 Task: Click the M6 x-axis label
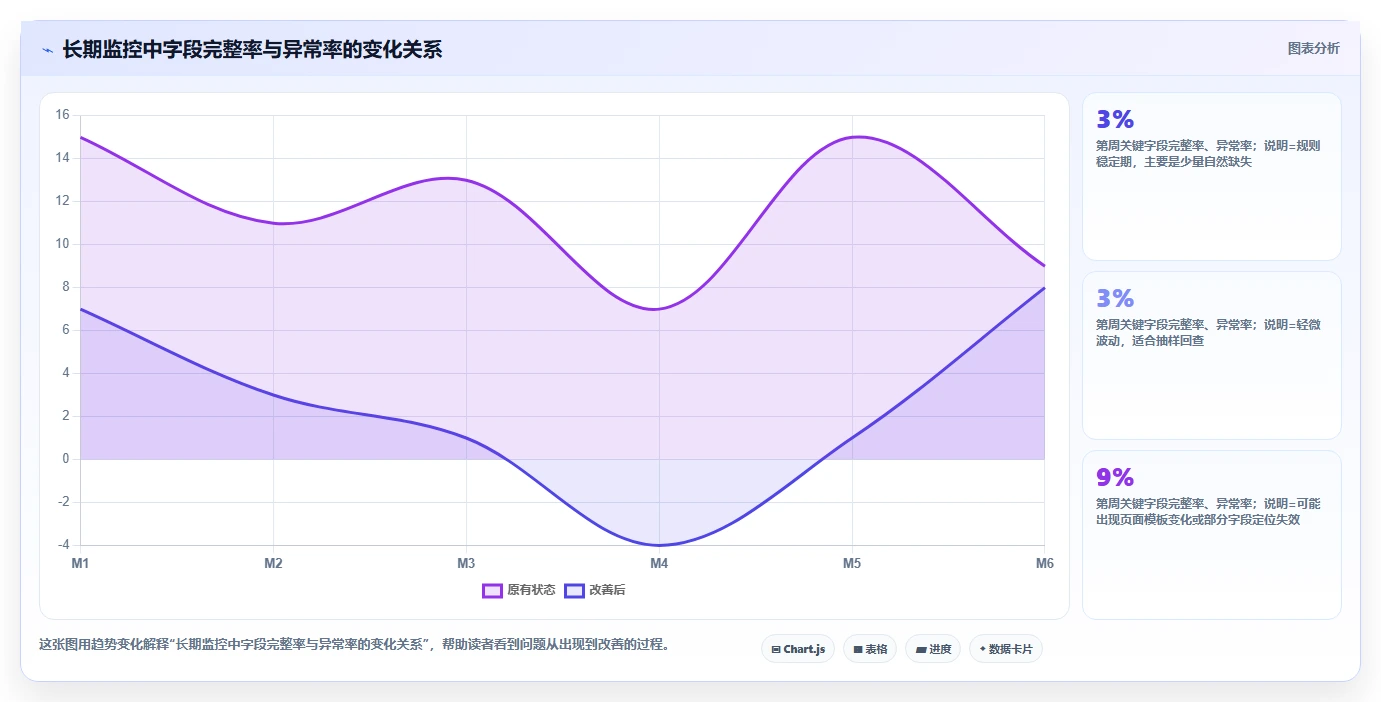tap(1045, 563)
